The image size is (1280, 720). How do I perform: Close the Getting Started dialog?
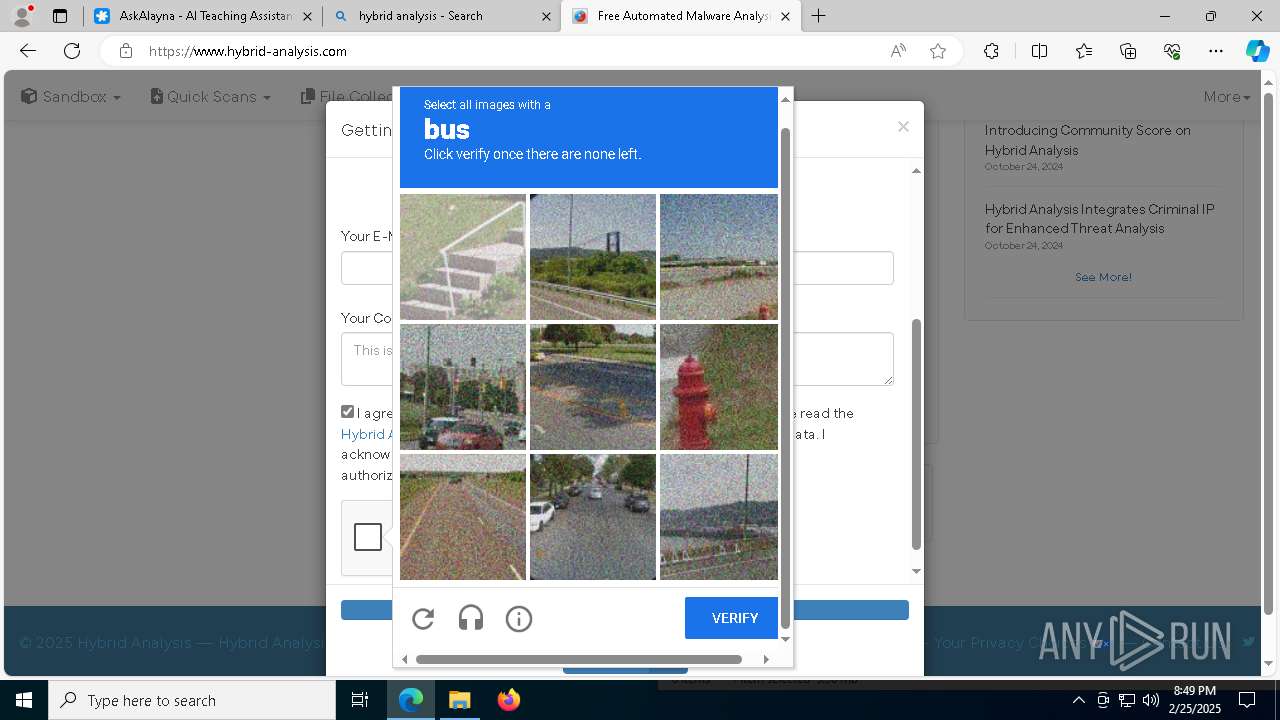(903, 126)
